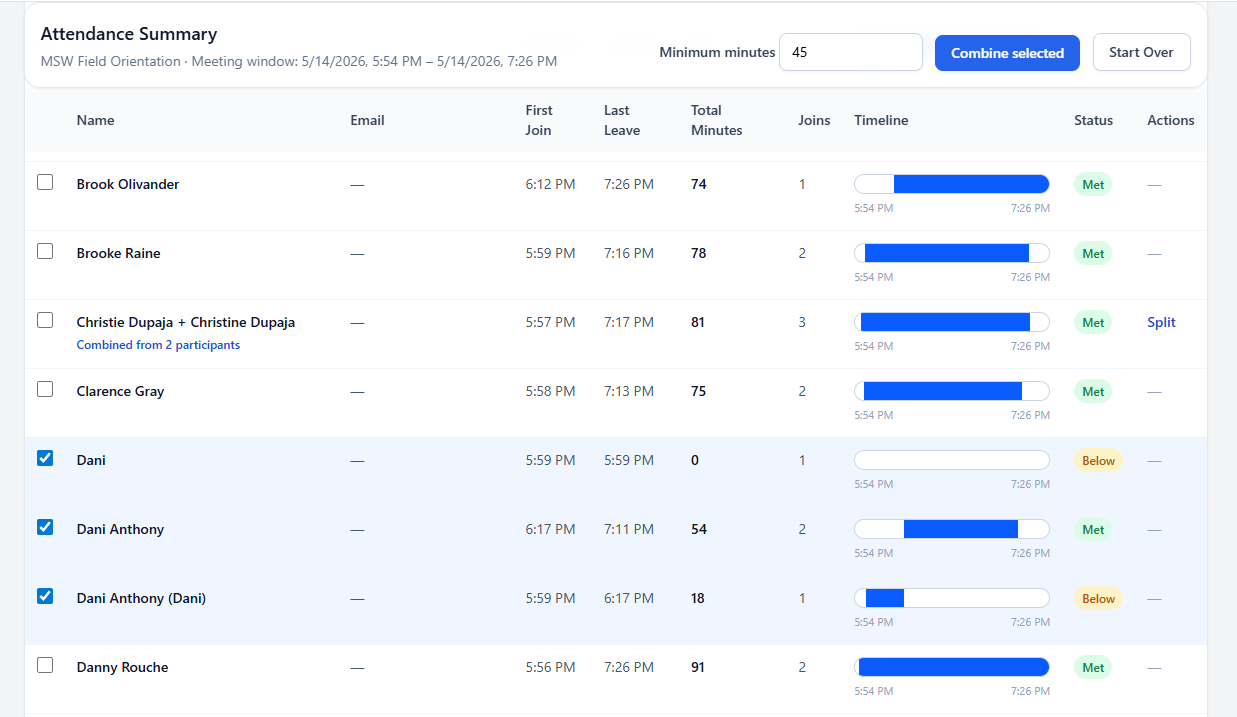Click total minutes value 81

(x=699, y=322)
